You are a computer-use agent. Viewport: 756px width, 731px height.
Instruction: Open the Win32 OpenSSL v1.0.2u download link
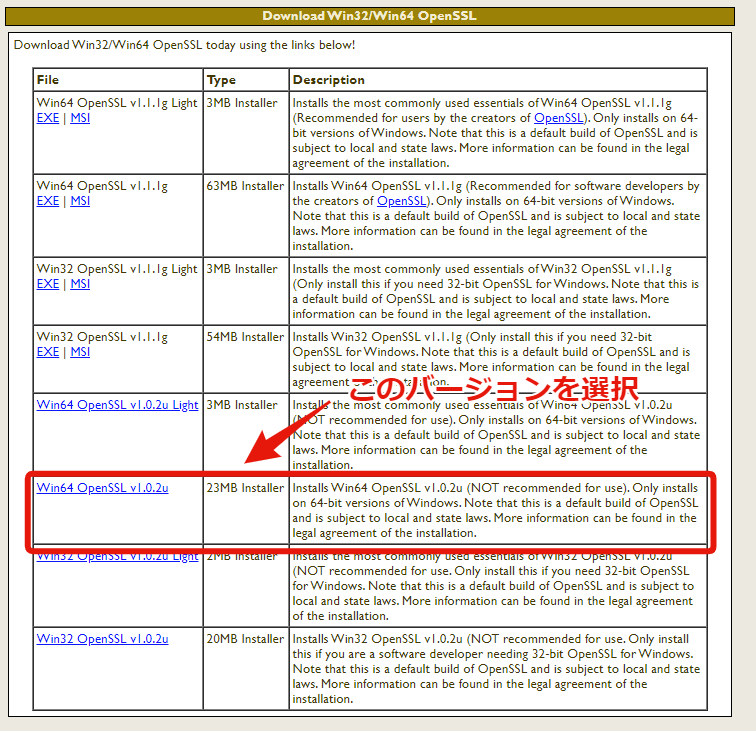102,638
